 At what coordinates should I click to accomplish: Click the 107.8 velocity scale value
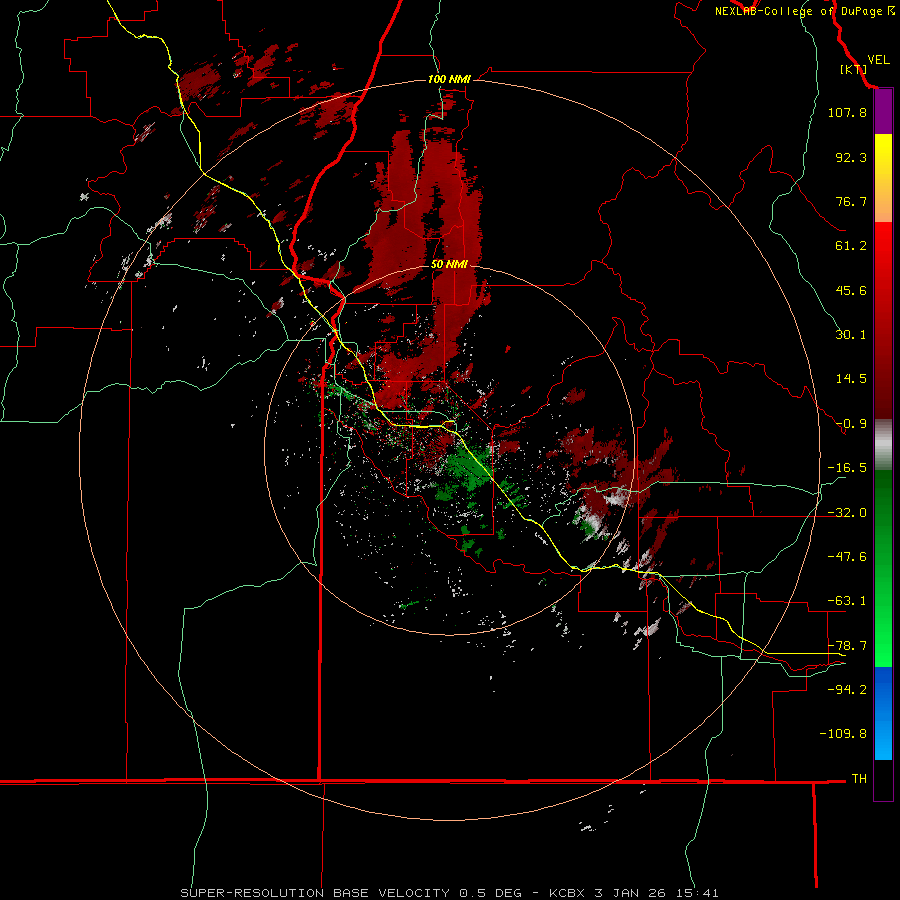click(847, 112)
